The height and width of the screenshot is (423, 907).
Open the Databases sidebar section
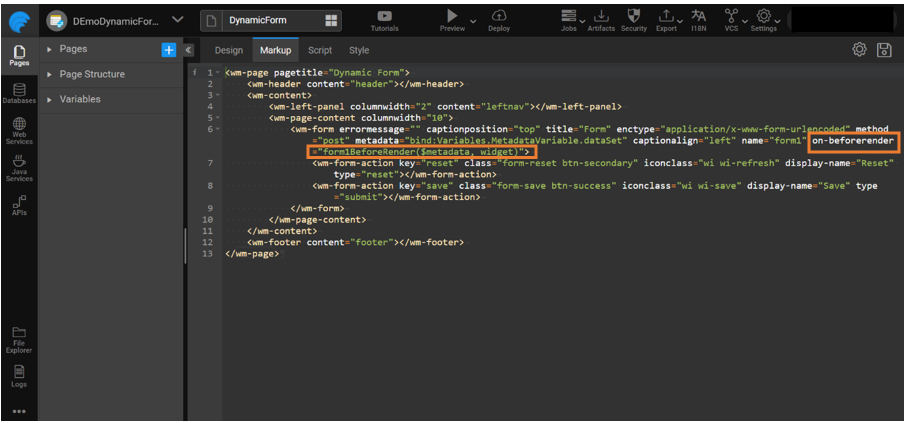click(19, 93)
